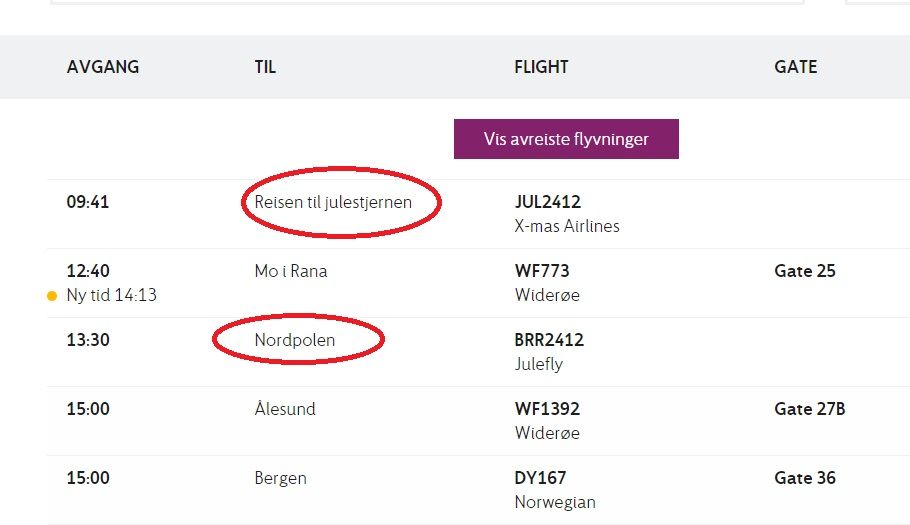Click the yellow delay status dot

click(x=52, y=296)
